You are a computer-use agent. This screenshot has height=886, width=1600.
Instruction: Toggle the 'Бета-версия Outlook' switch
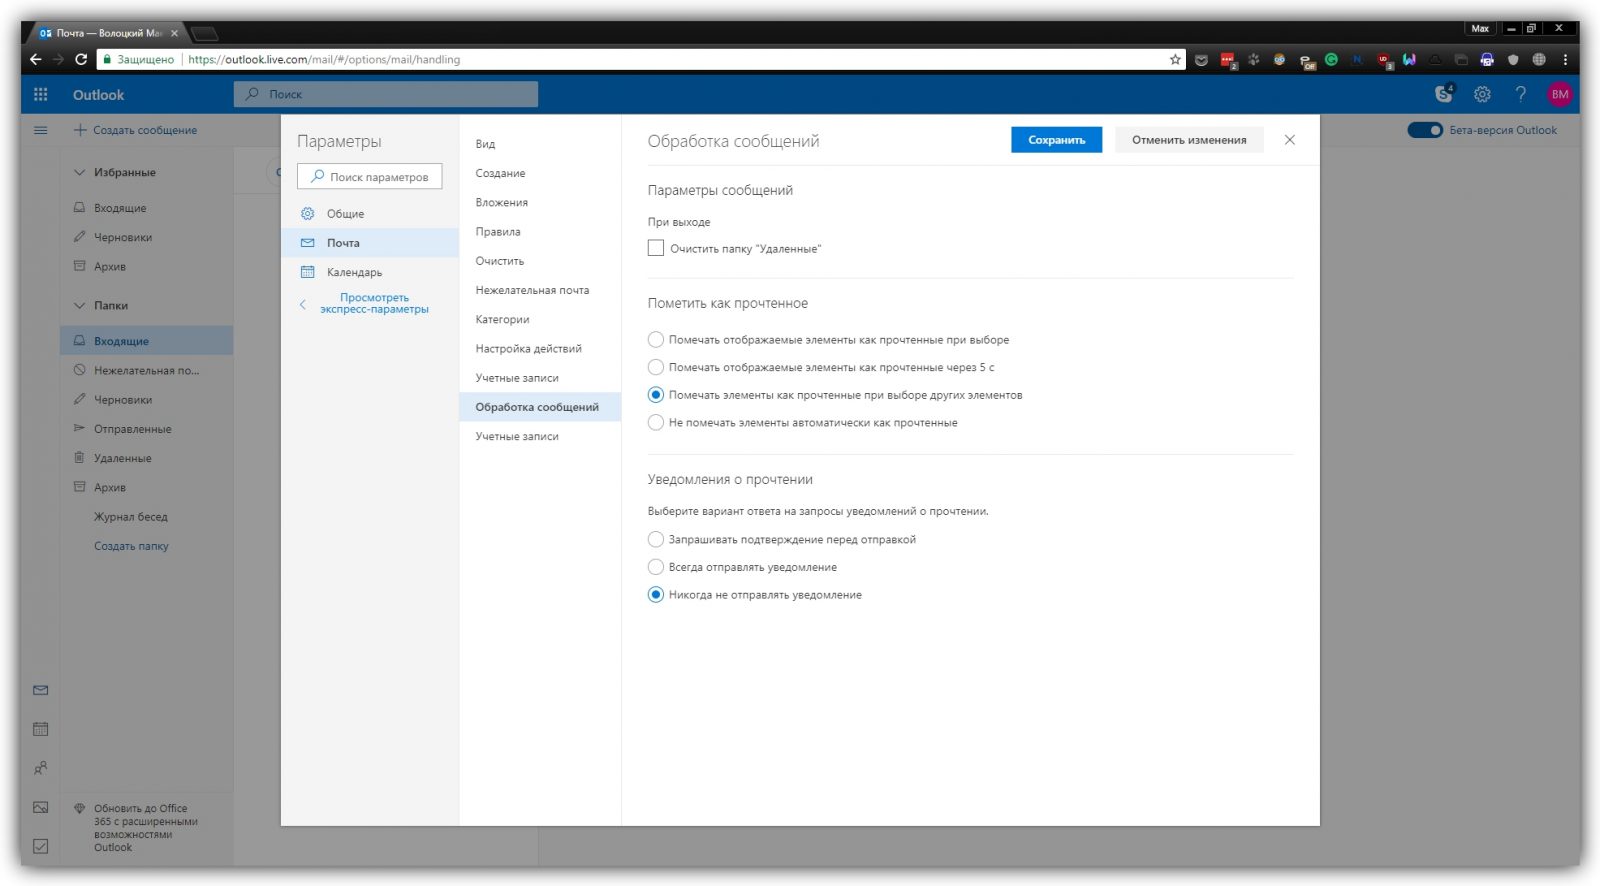click(1424, 130)
